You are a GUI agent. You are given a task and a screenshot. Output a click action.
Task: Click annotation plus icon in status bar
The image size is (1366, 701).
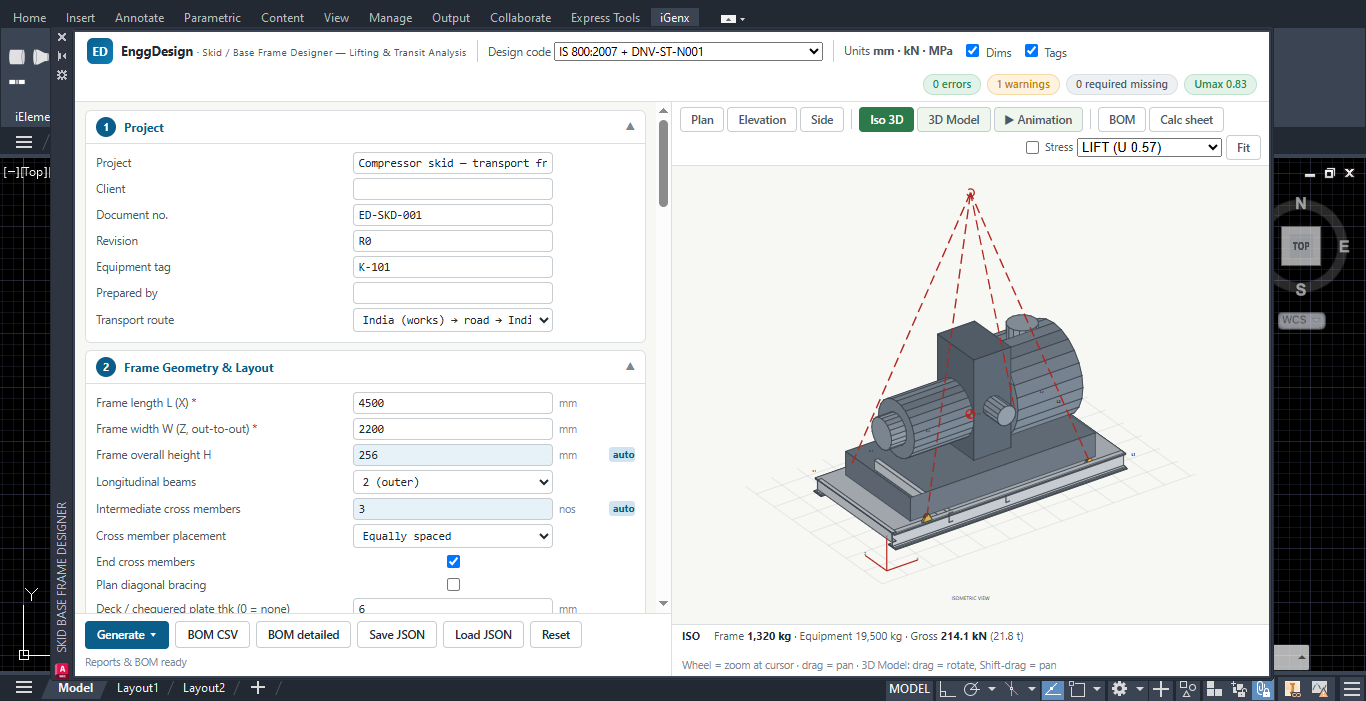click(1160, 689)
